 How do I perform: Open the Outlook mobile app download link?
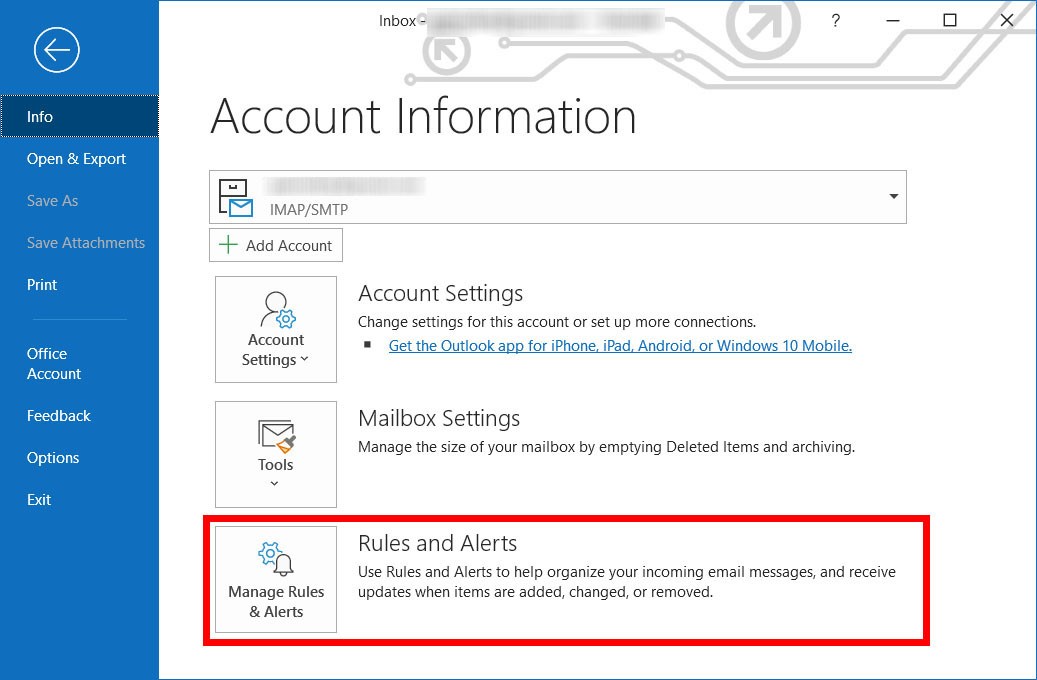(620, 345)
